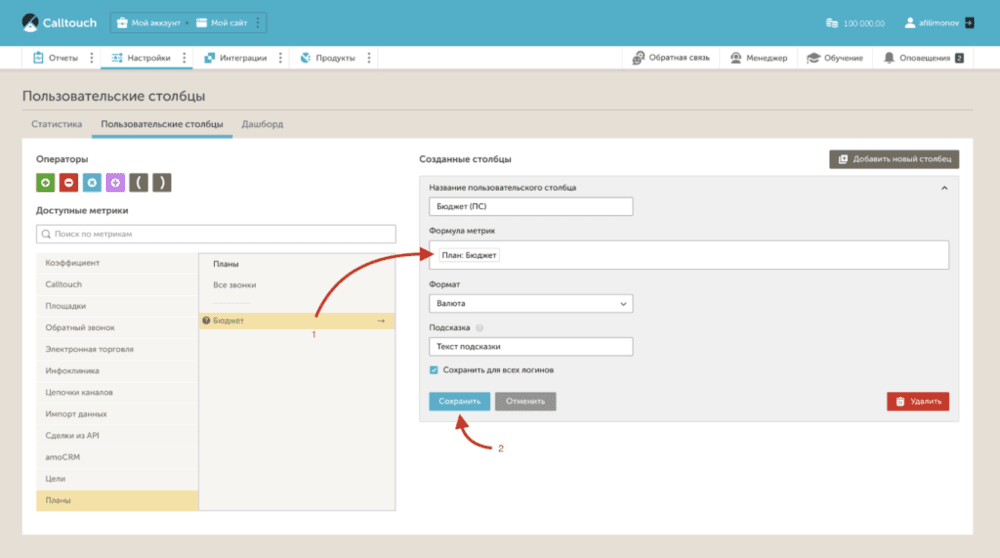Click the blue multiply operator button
Viewport: 1000px width, 558px height.
click(92, 183)
